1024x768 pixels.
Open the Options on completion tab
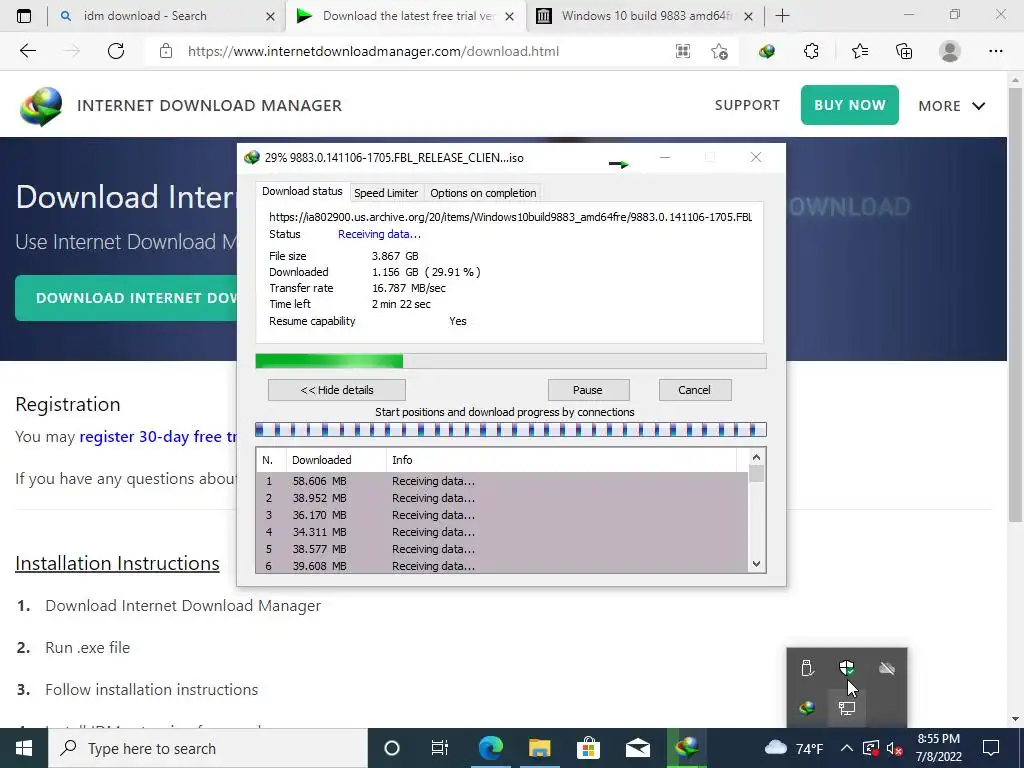click(x=483, y=193)
